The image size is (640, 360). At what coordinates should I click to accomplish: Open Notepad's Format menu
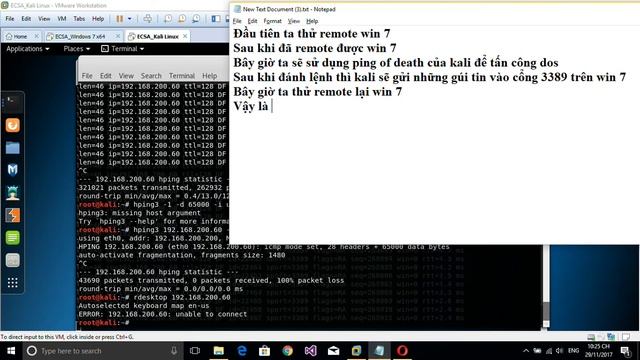[x=272, y=21]
